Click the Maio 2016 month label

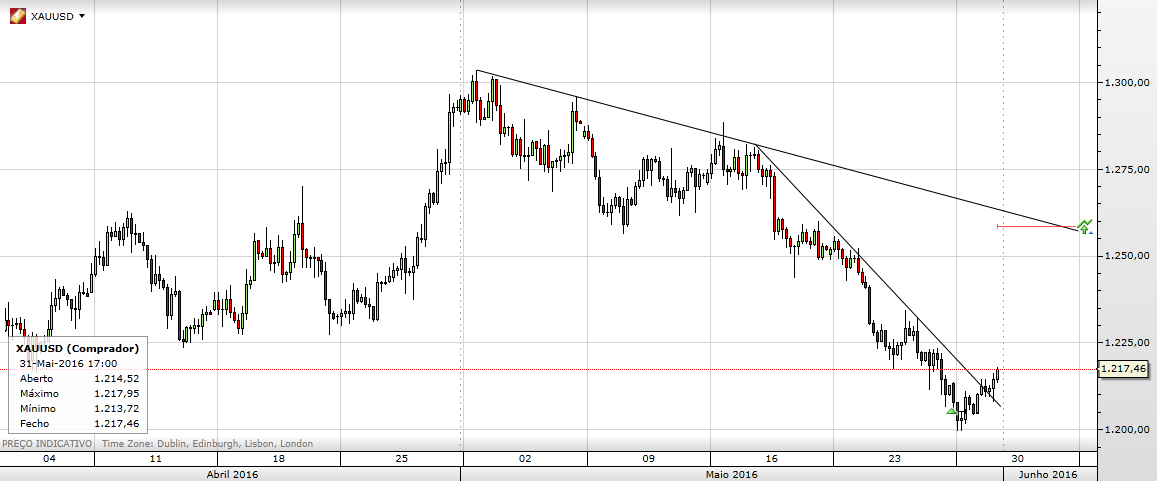click(732, 474)
